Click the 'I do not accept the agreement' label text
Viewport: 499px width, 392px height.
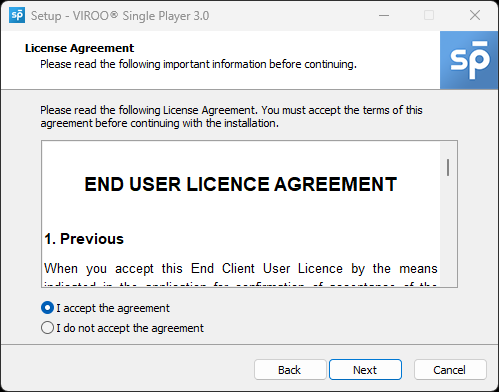[x=130, y=328]
